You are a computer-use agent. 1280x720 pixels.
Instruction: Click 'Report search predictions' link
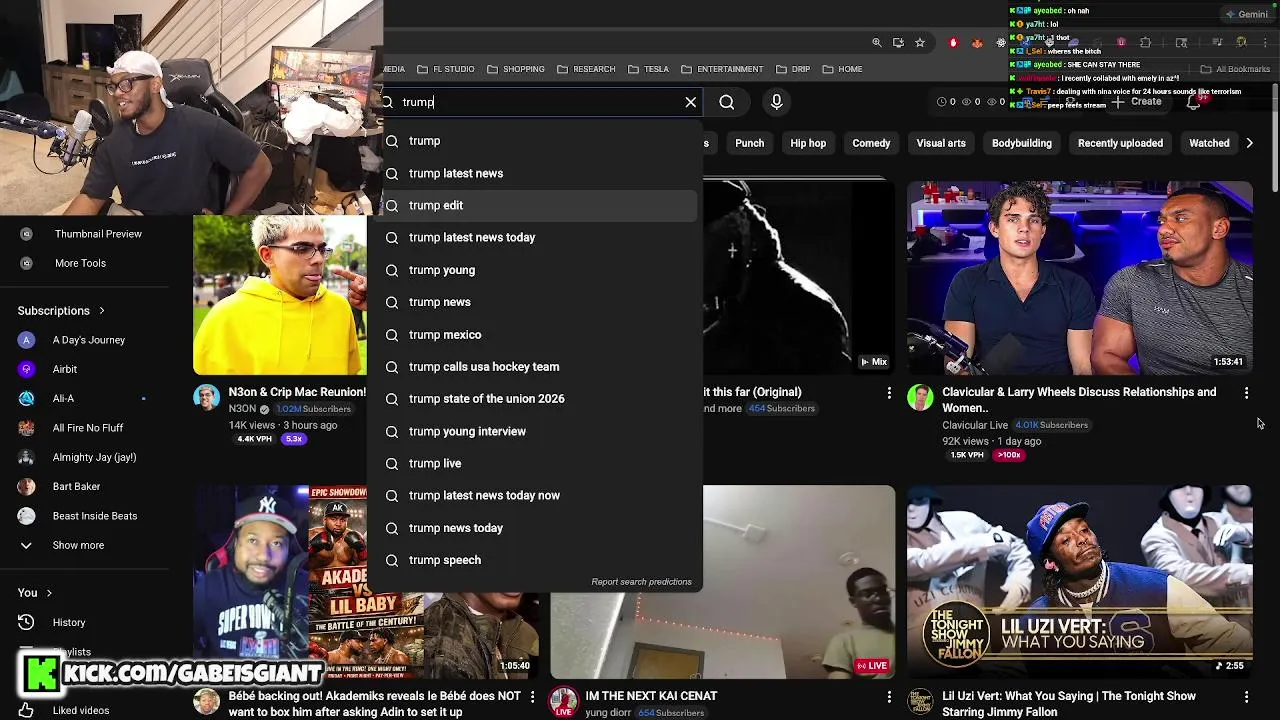641,582
